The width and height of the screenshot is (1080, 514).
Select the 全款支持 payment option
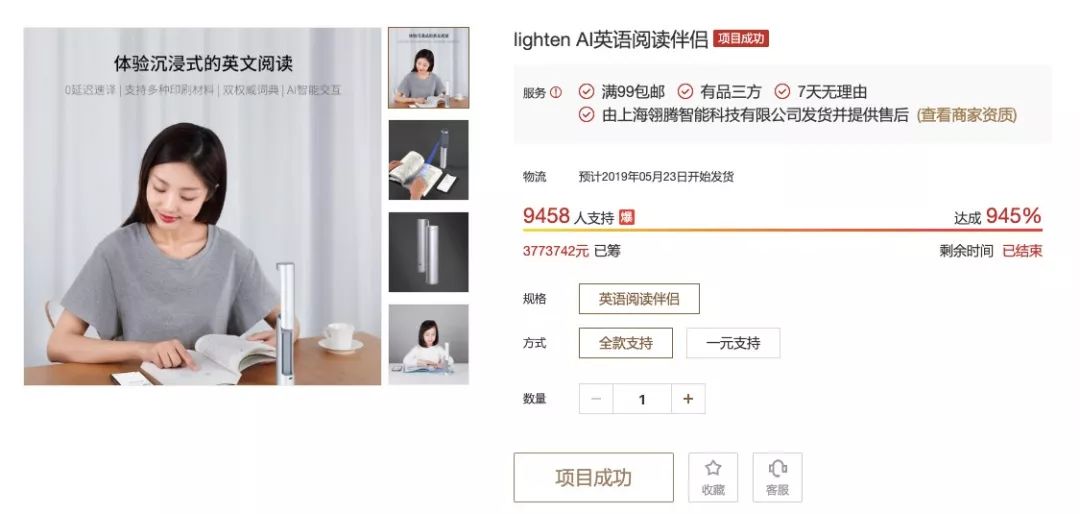pyautogui.click(x=625, y=343)
